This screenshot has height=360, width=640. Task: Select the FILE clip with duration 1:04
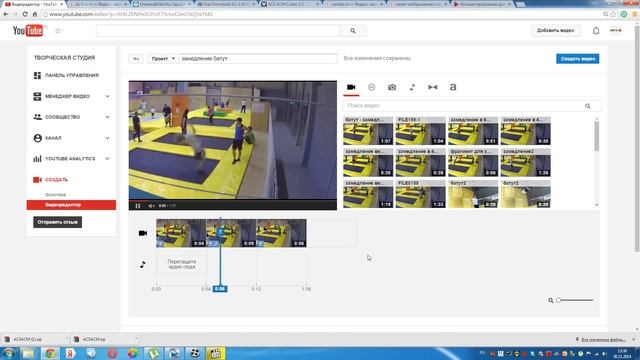pyautogui.click(x=420, y=131)
